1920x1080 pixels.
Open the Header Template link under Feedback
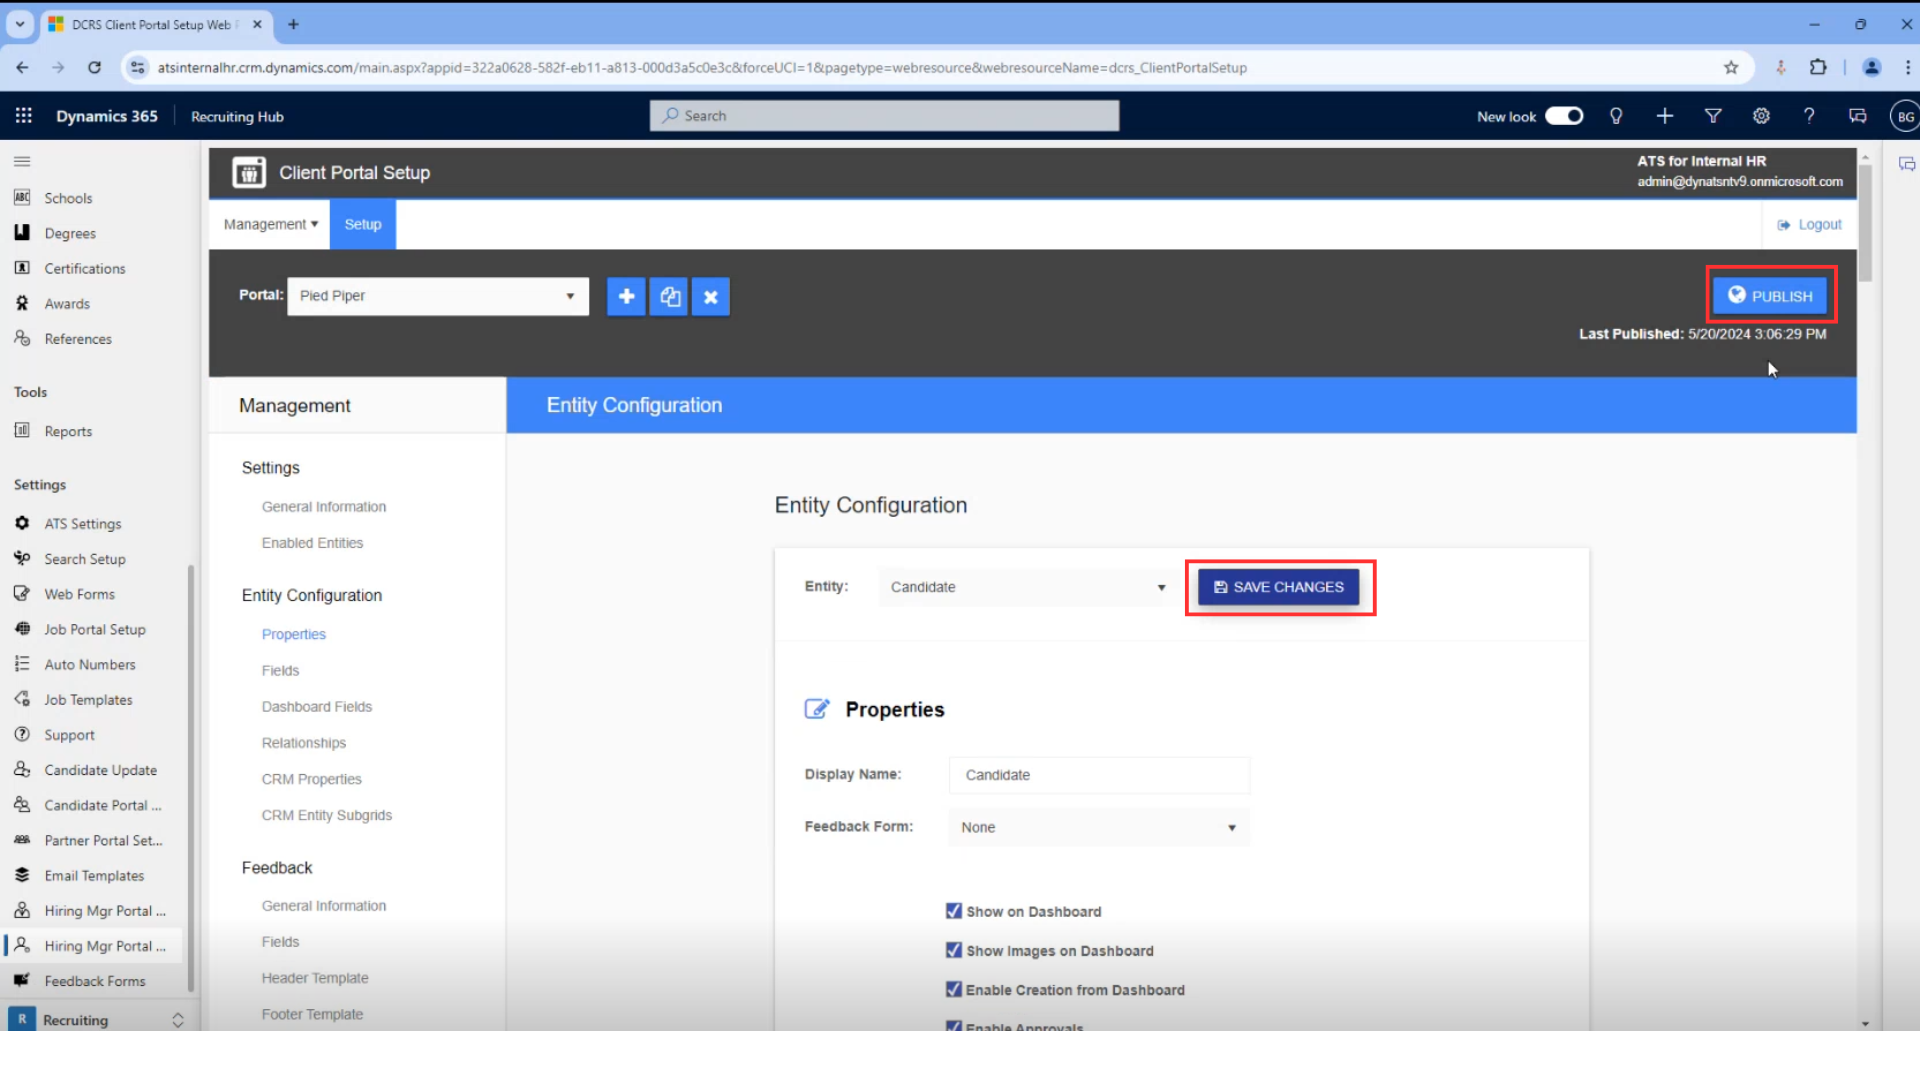click(x=315, y=978)
